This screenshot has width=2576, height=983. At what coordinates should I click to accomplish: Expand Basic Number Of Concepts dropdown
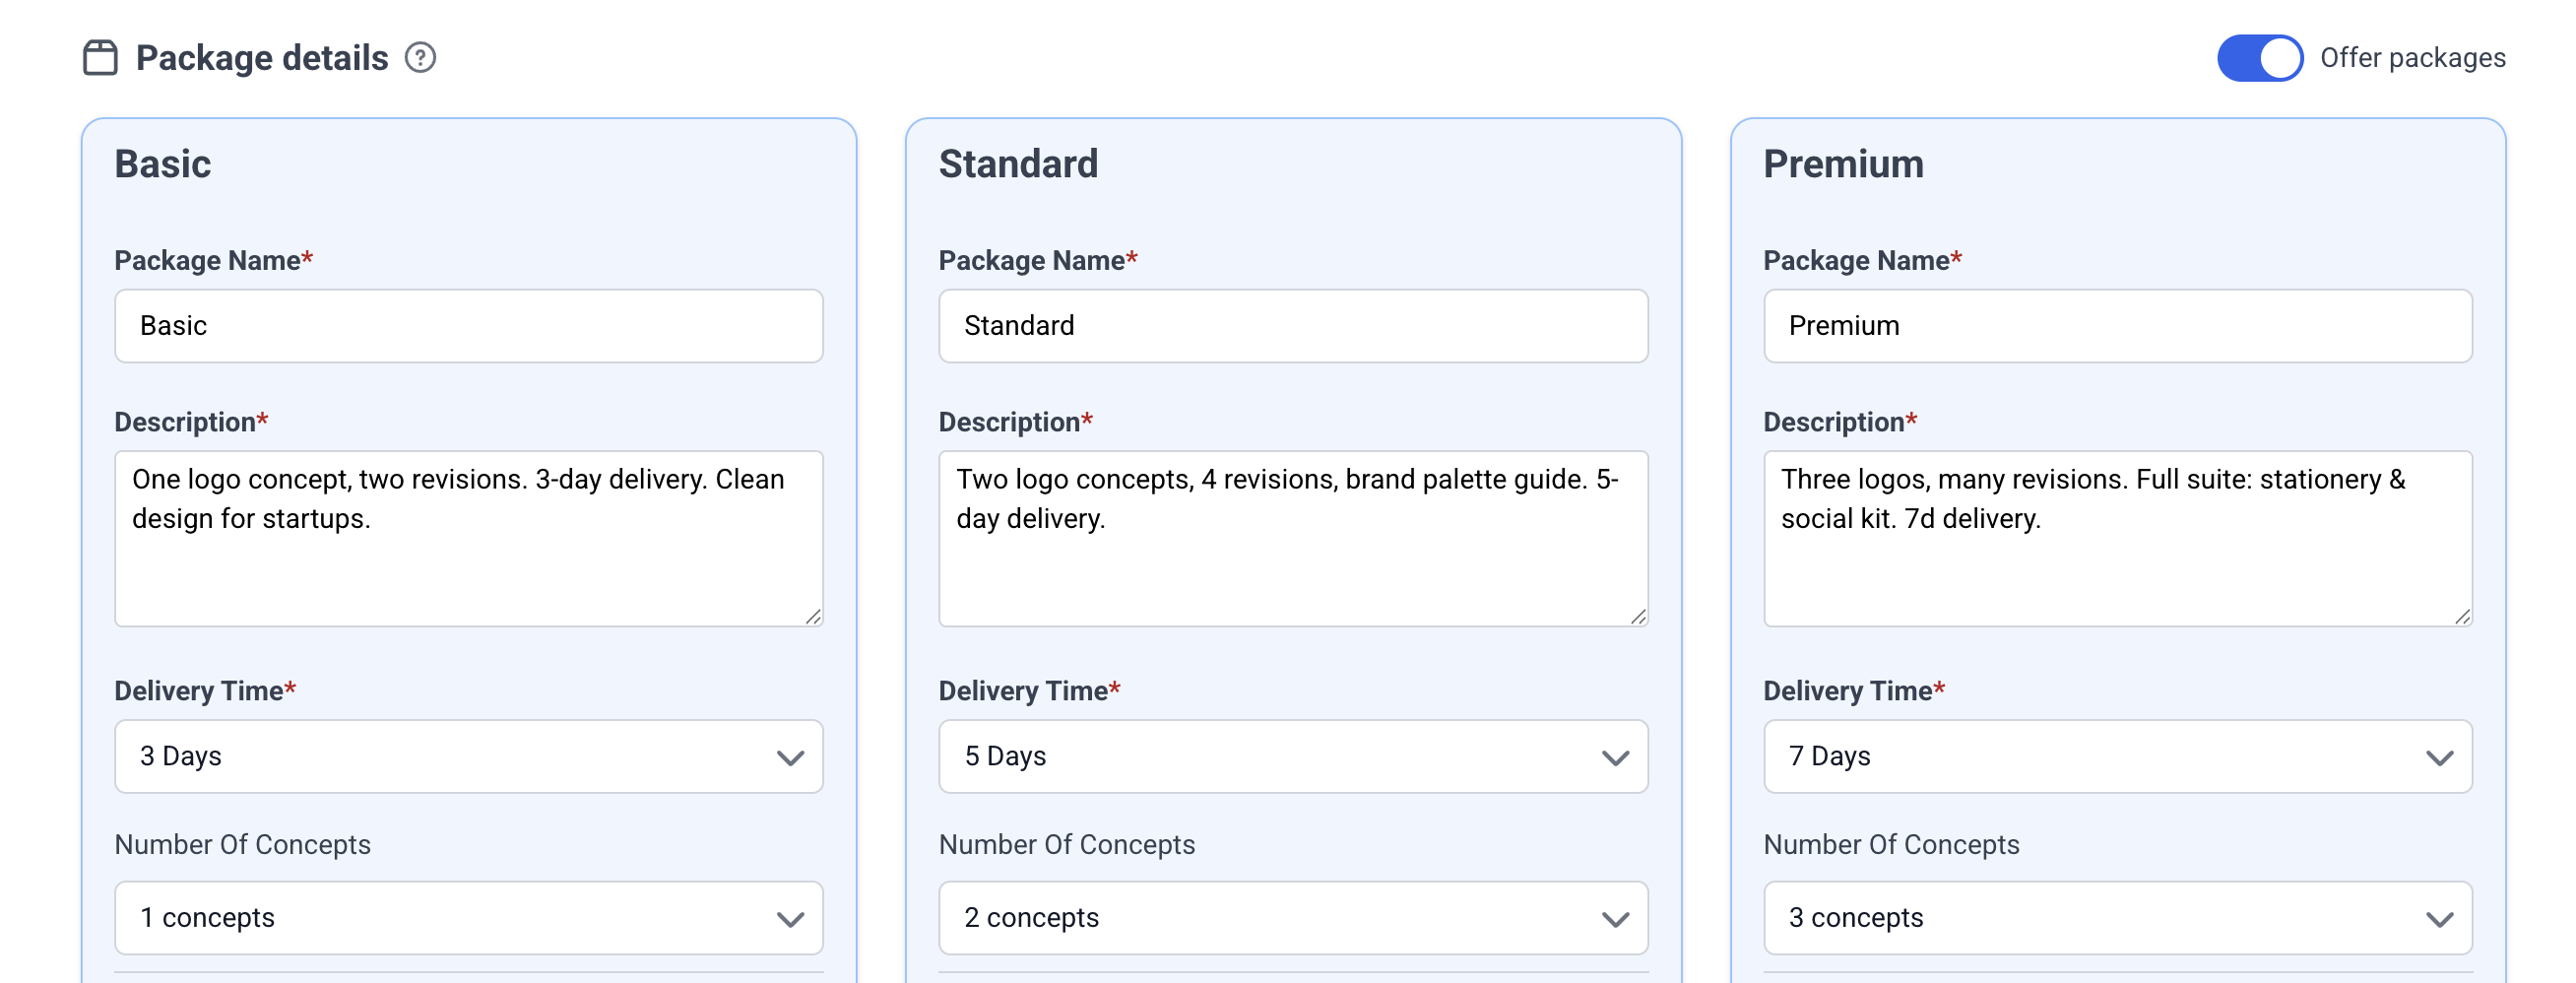468,918
